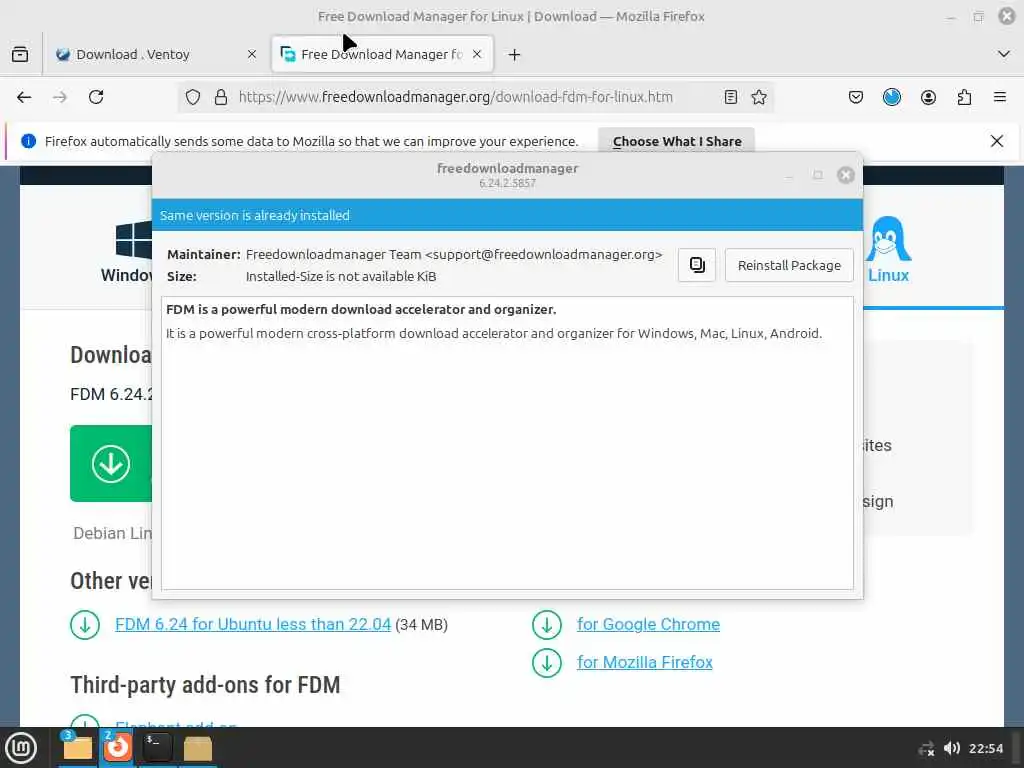
Task: Click "Installed-Size is not available KiB" text
Action: tap(341, 276)
